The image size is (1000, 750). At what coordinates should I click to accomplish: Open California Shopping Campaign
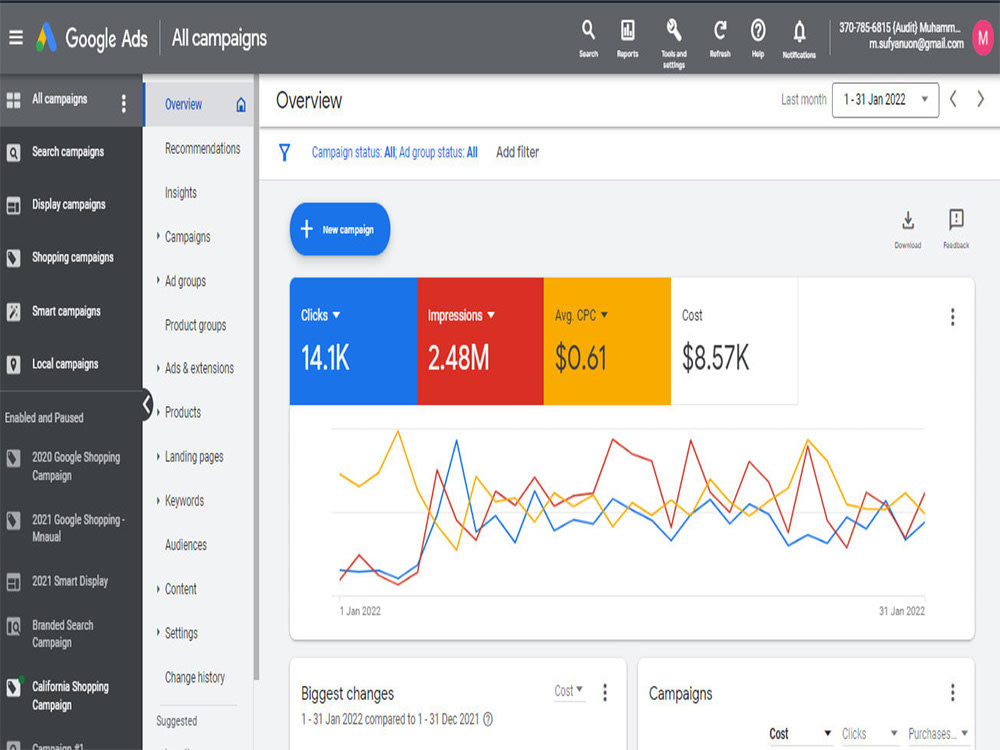click(71, 696)
